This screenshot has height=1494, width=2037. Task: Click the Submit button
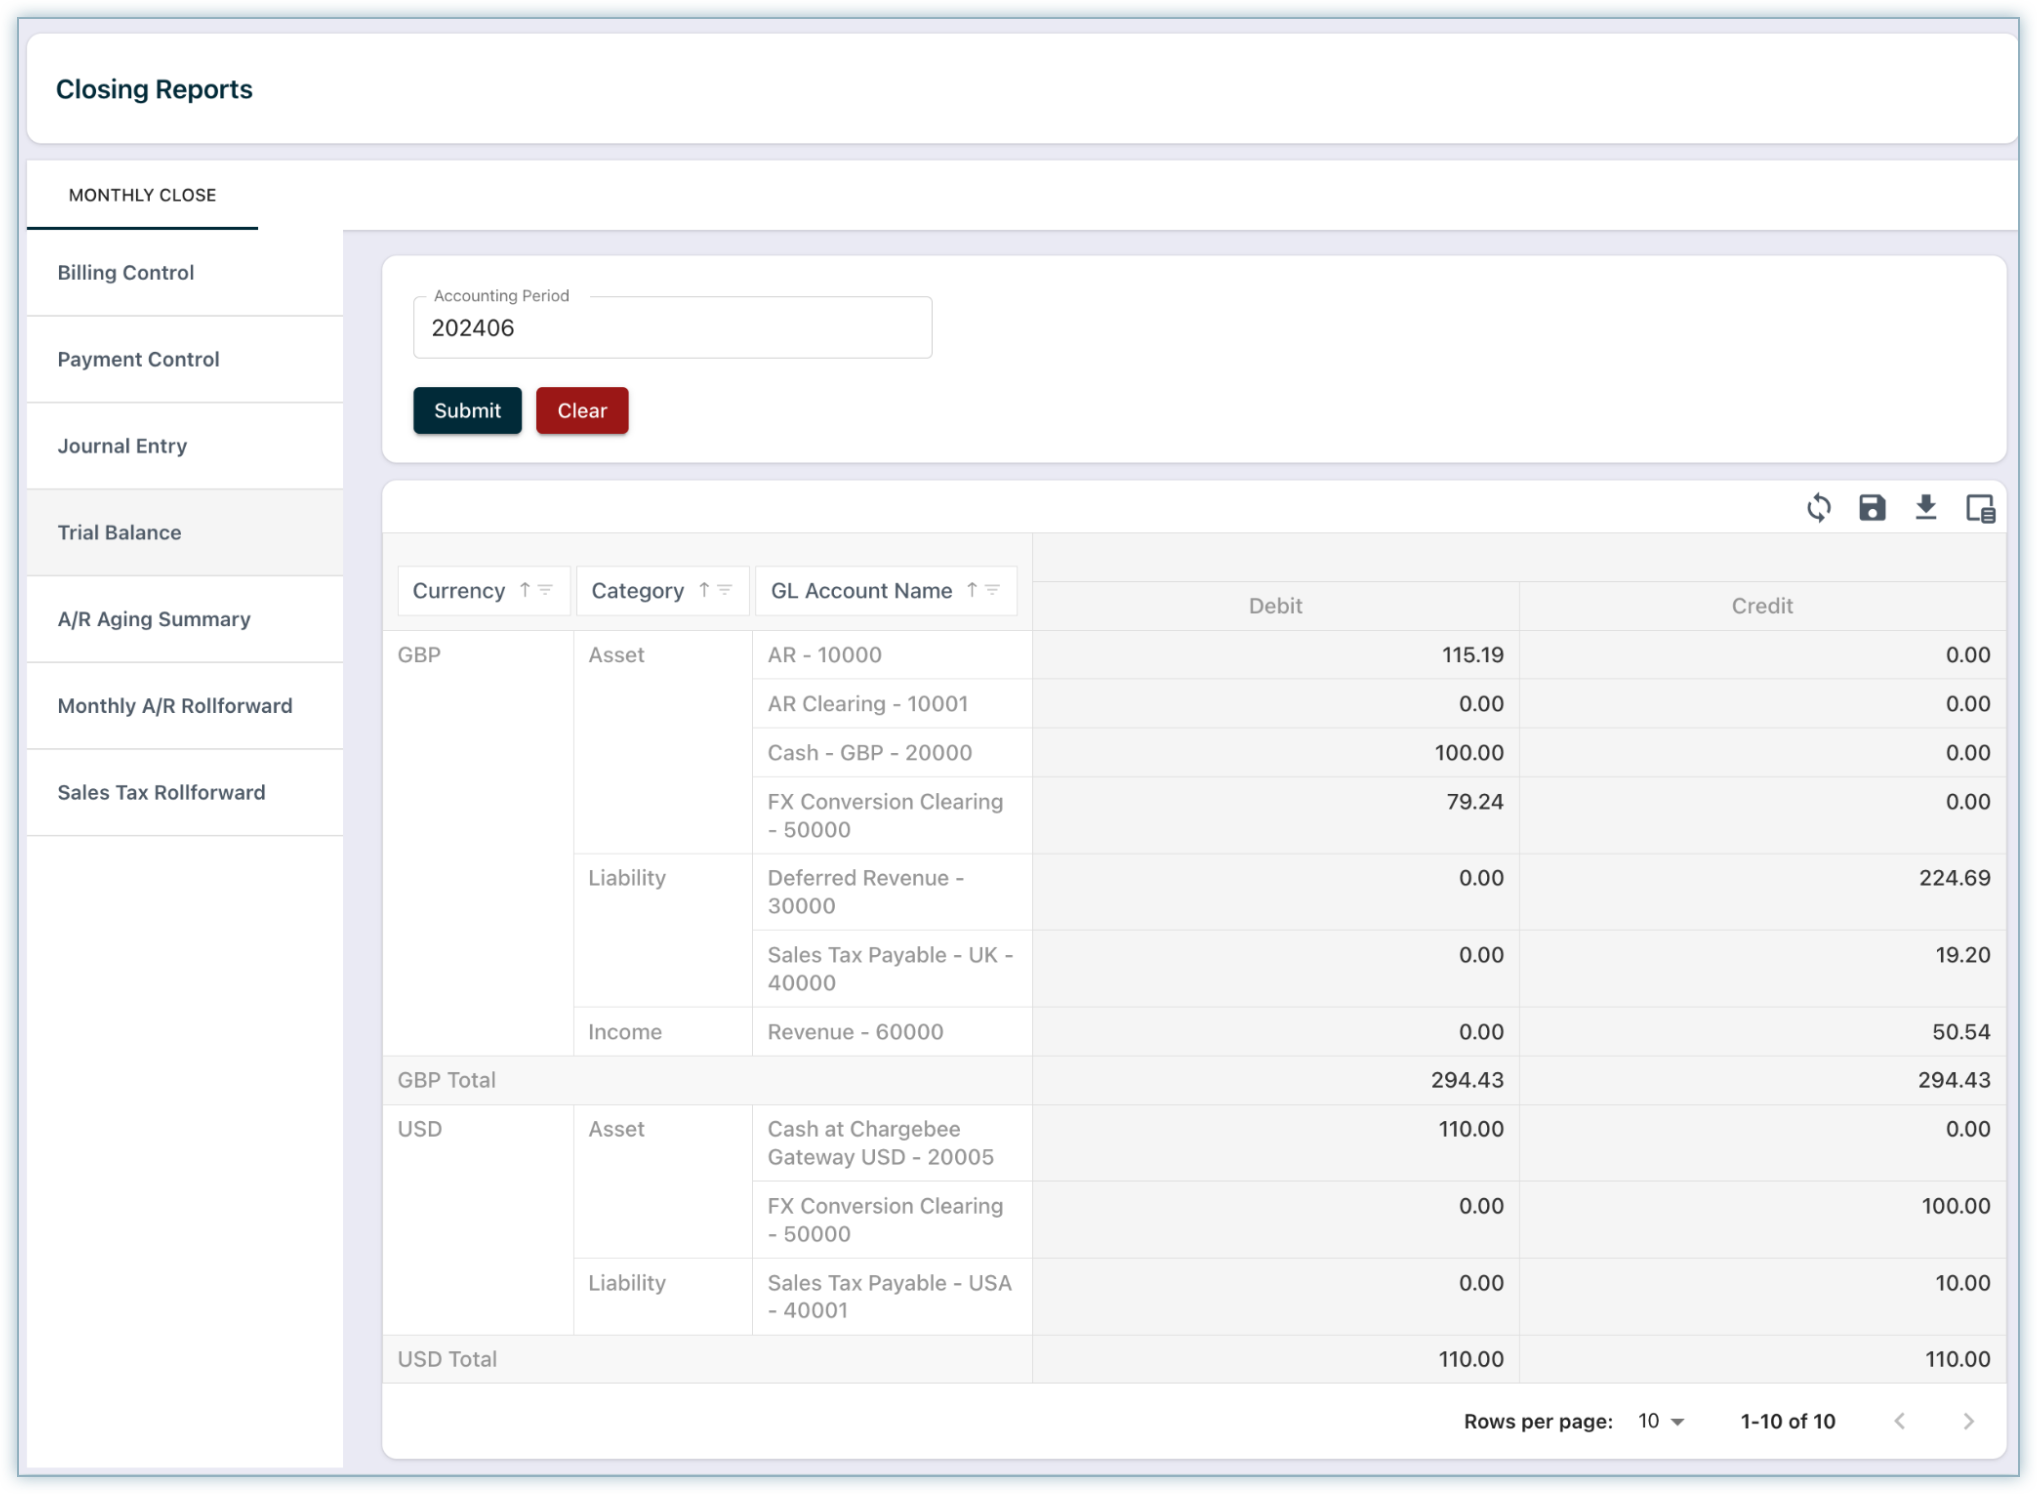(467, 410)
